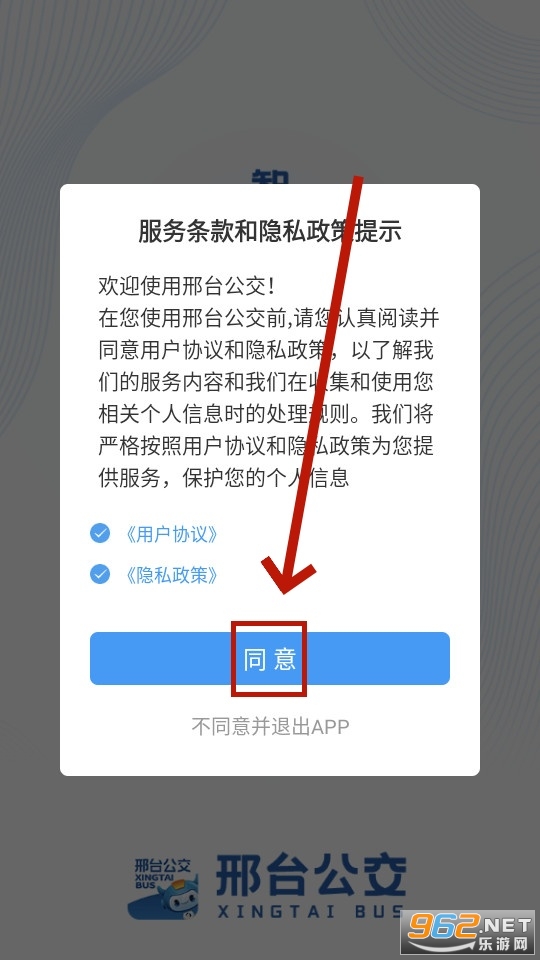The image size is (540, 960).
Task: Tap the blue 同意 button
Action: [269, 658]
